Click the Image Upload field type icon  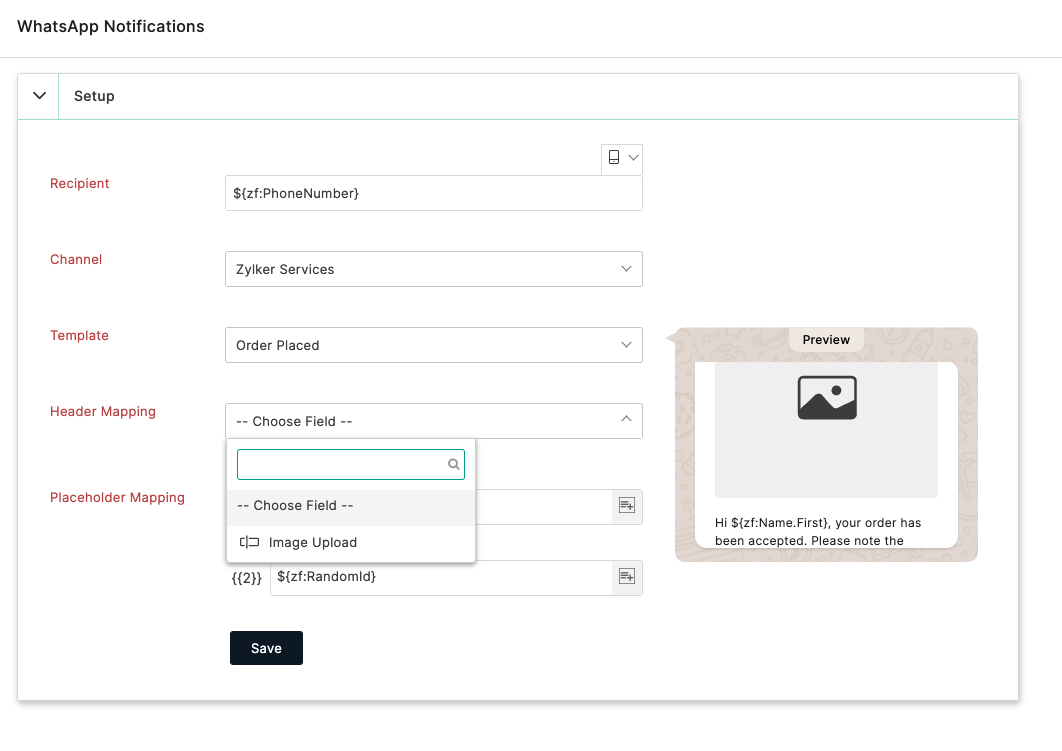pos(249,542)
